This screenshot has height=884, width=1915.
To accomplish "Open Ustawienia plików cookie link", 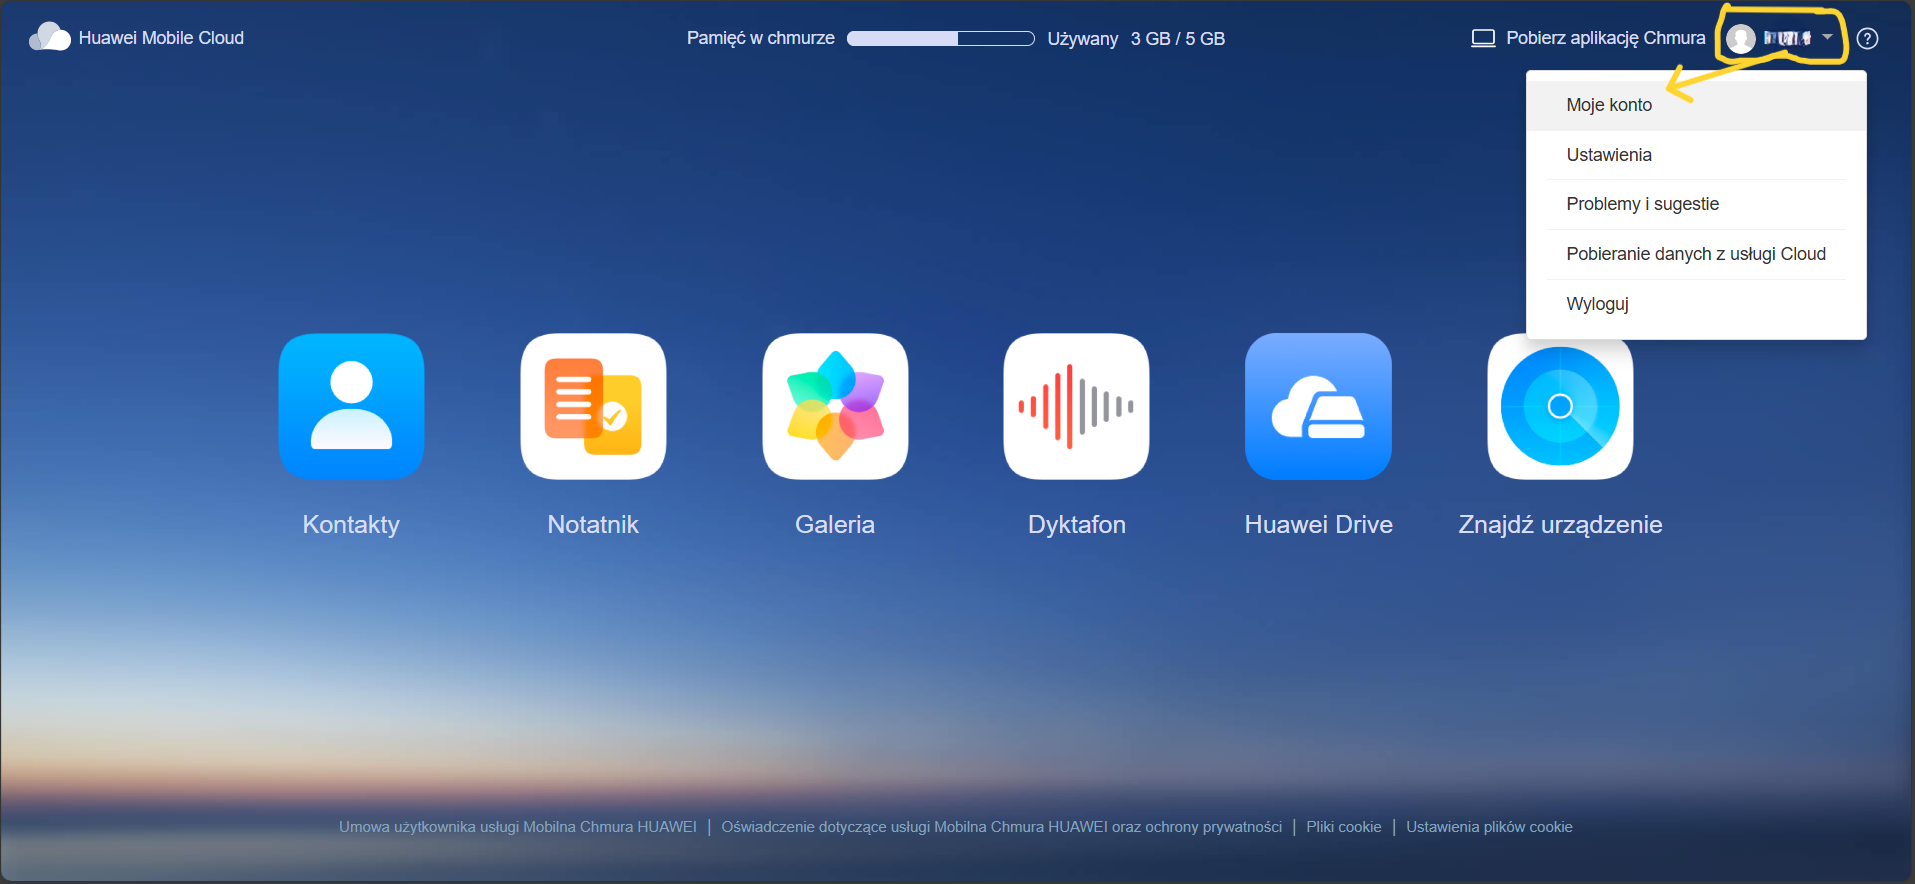I will (x=1489, y=827).
